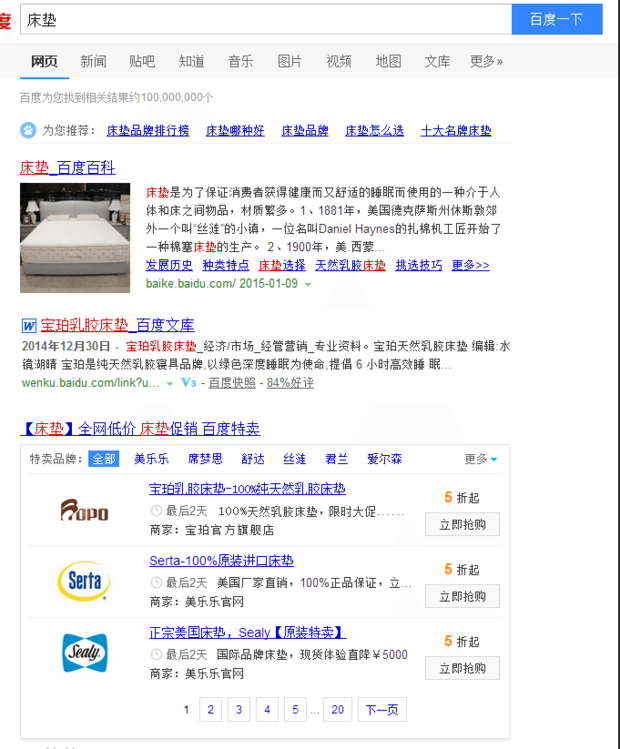The width and height of the screenshot is (620, 749).
Task: Switch to the 贴吧 tab
Action: click(142, 61)
